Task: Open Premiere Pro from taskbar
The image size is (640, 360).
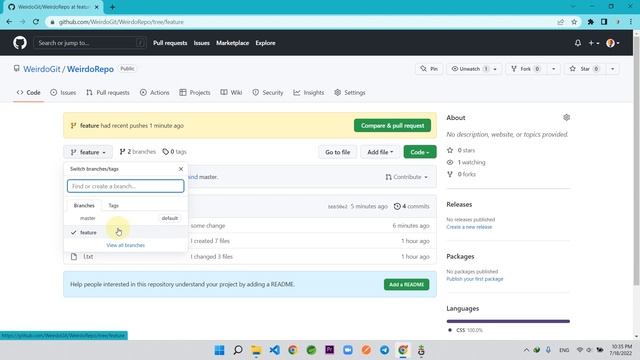Action: [x=329, y=350]
